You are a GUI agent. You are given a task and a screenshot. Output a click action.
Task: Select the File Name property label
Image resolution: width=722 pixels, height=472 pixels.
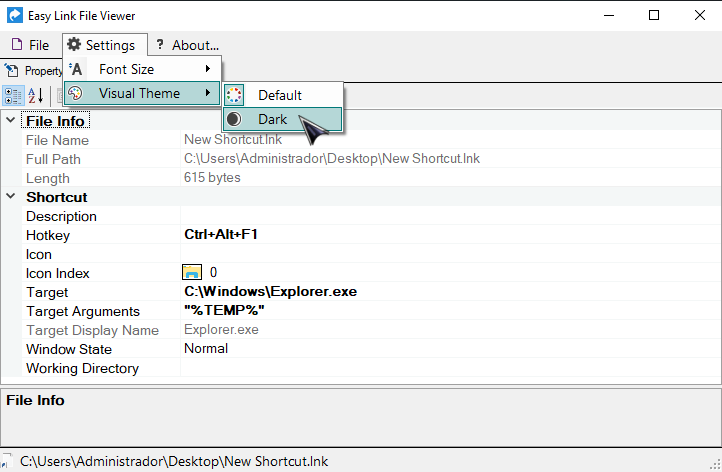tap(57, 140)
